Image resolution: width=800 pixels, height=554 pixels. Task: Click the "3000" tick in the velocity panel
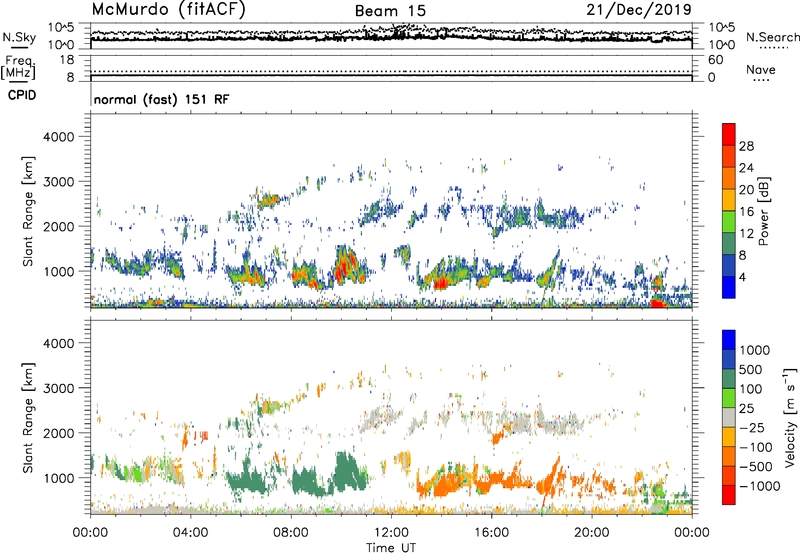59,388
